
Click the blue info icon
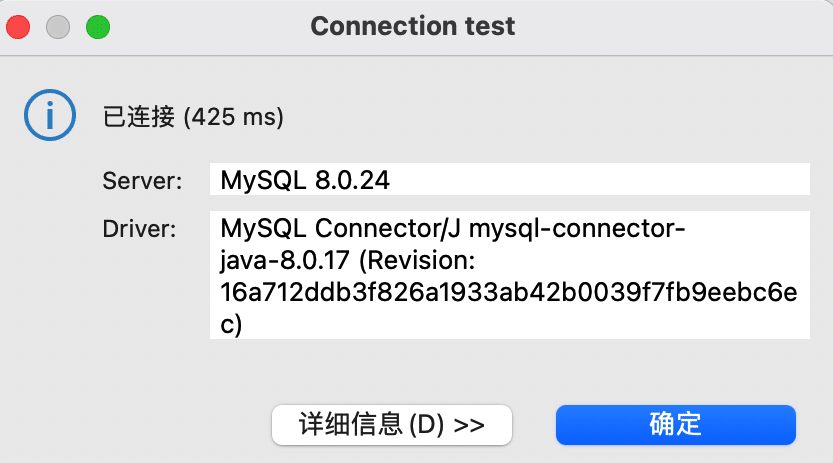(49, 117)
